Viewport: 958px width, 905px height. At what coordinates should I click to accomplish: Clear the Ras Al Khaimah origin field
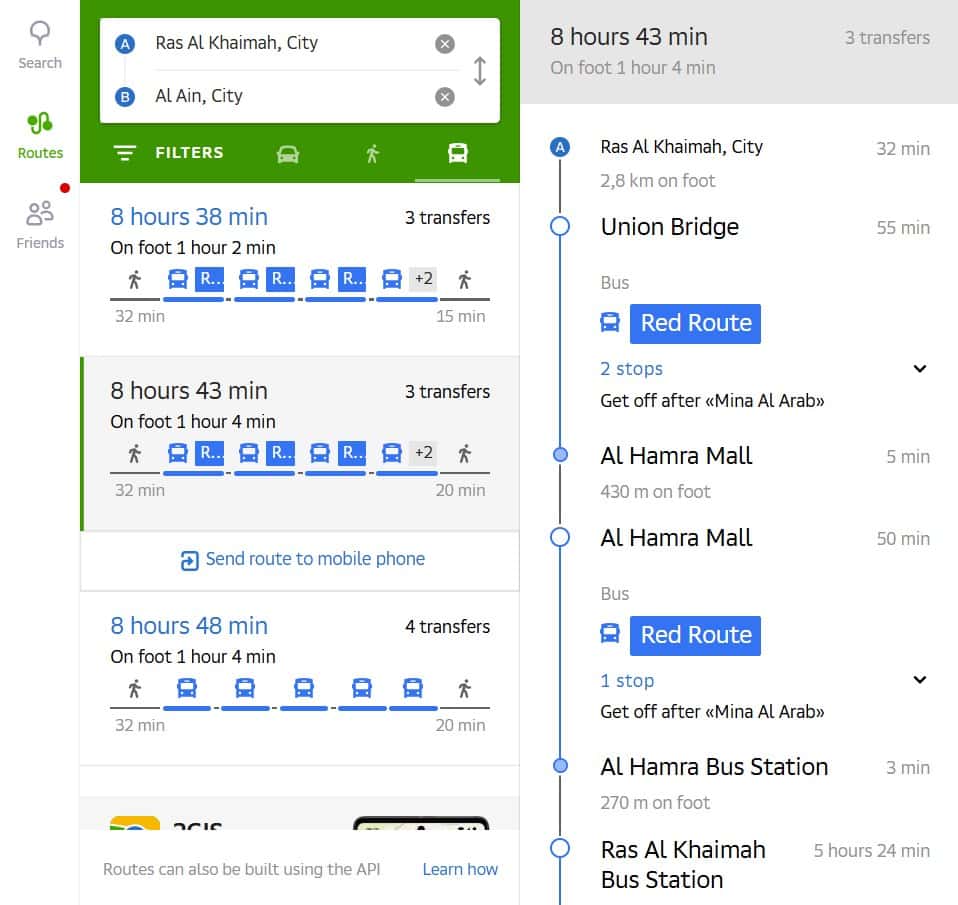click(445, 44)
